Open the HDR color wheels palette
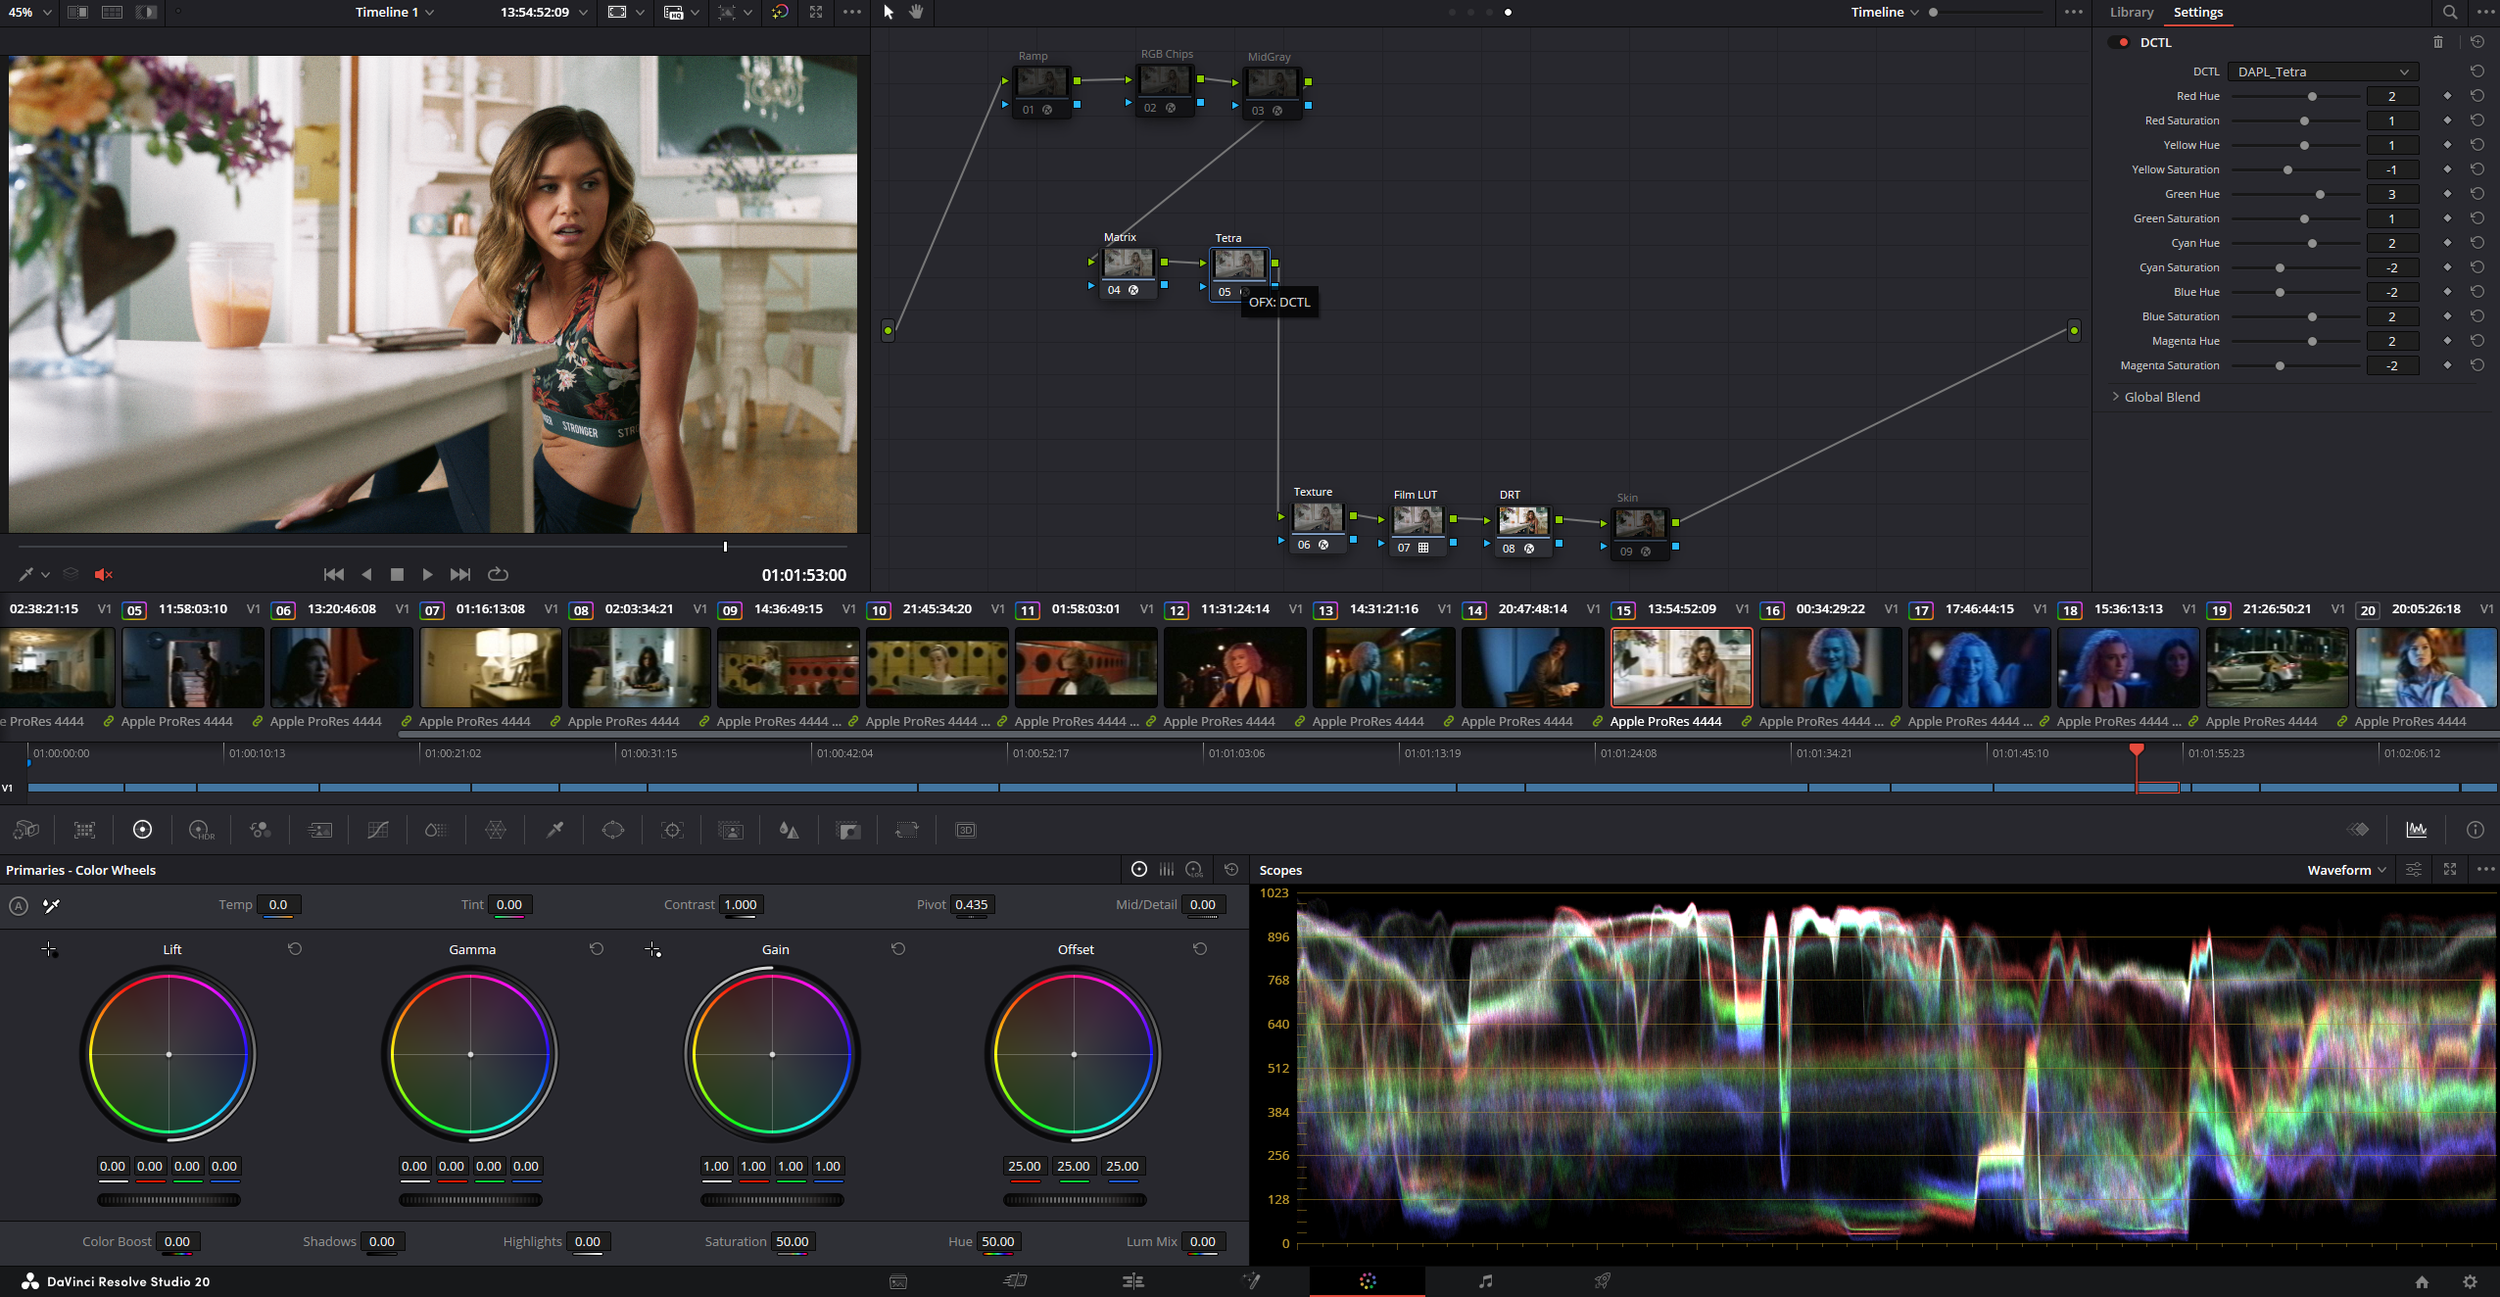 200,830
